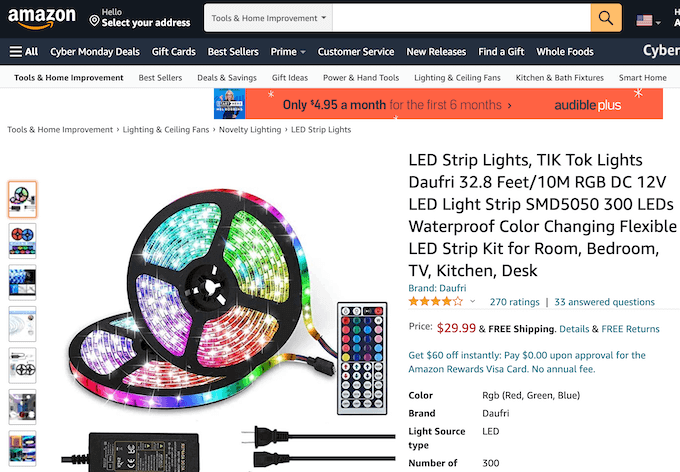
Task: Click the LED Strip Lights breadcrumb
Action: coord(321,130)
